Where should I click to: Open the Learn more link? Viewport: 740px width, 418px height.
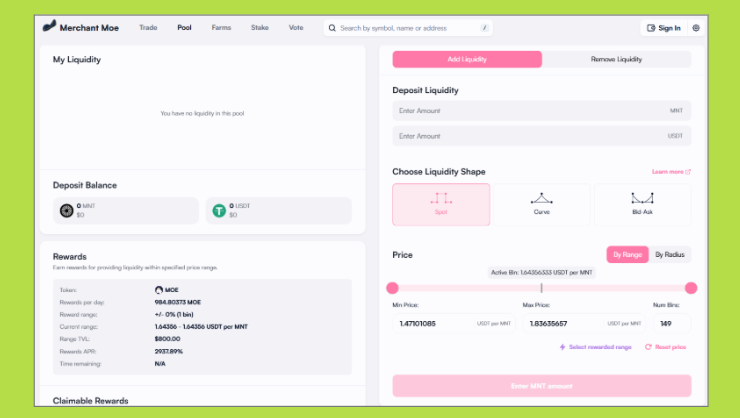tap(670, 171)
